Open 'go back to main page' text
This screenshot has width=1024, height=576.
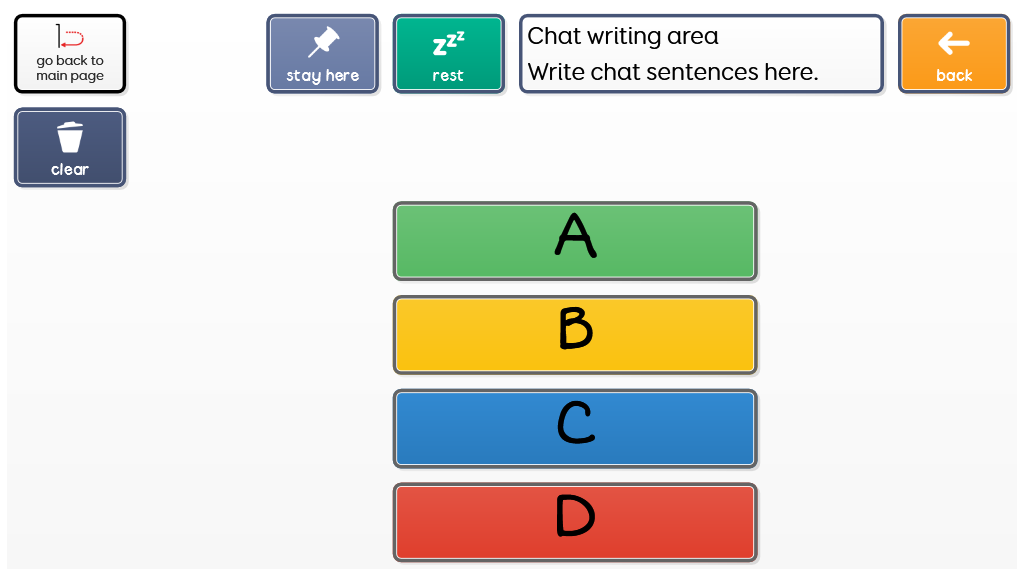pos(70,68)
